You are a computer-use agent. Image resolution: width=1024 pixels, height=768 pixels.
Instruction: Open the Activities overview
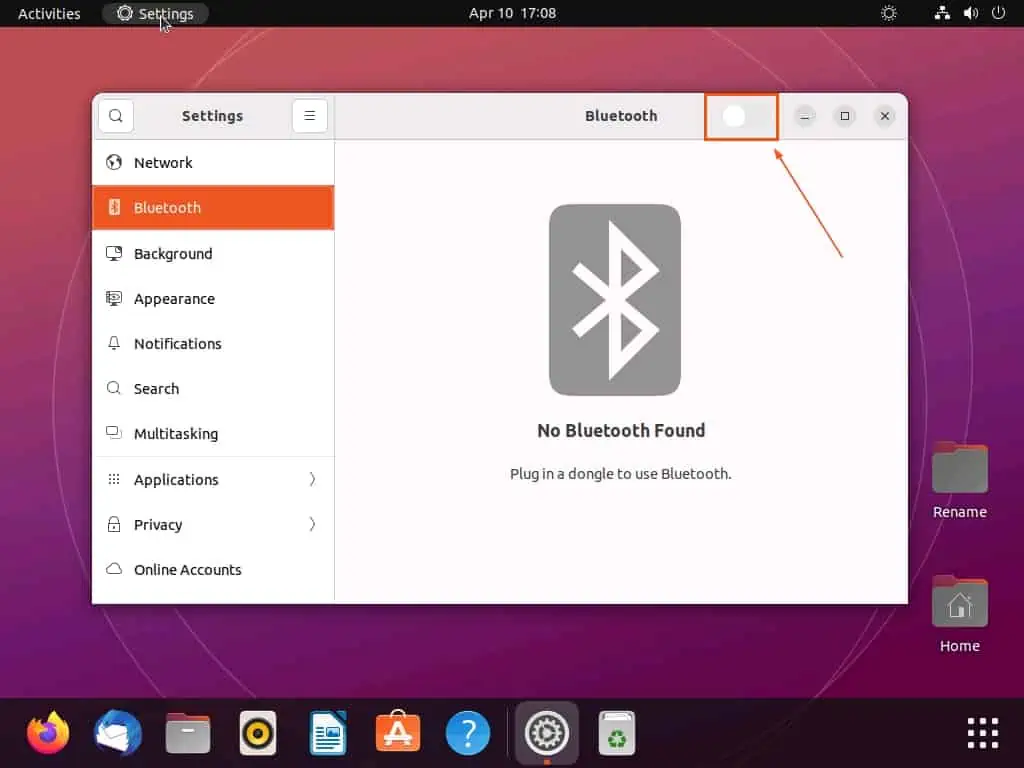49,14
